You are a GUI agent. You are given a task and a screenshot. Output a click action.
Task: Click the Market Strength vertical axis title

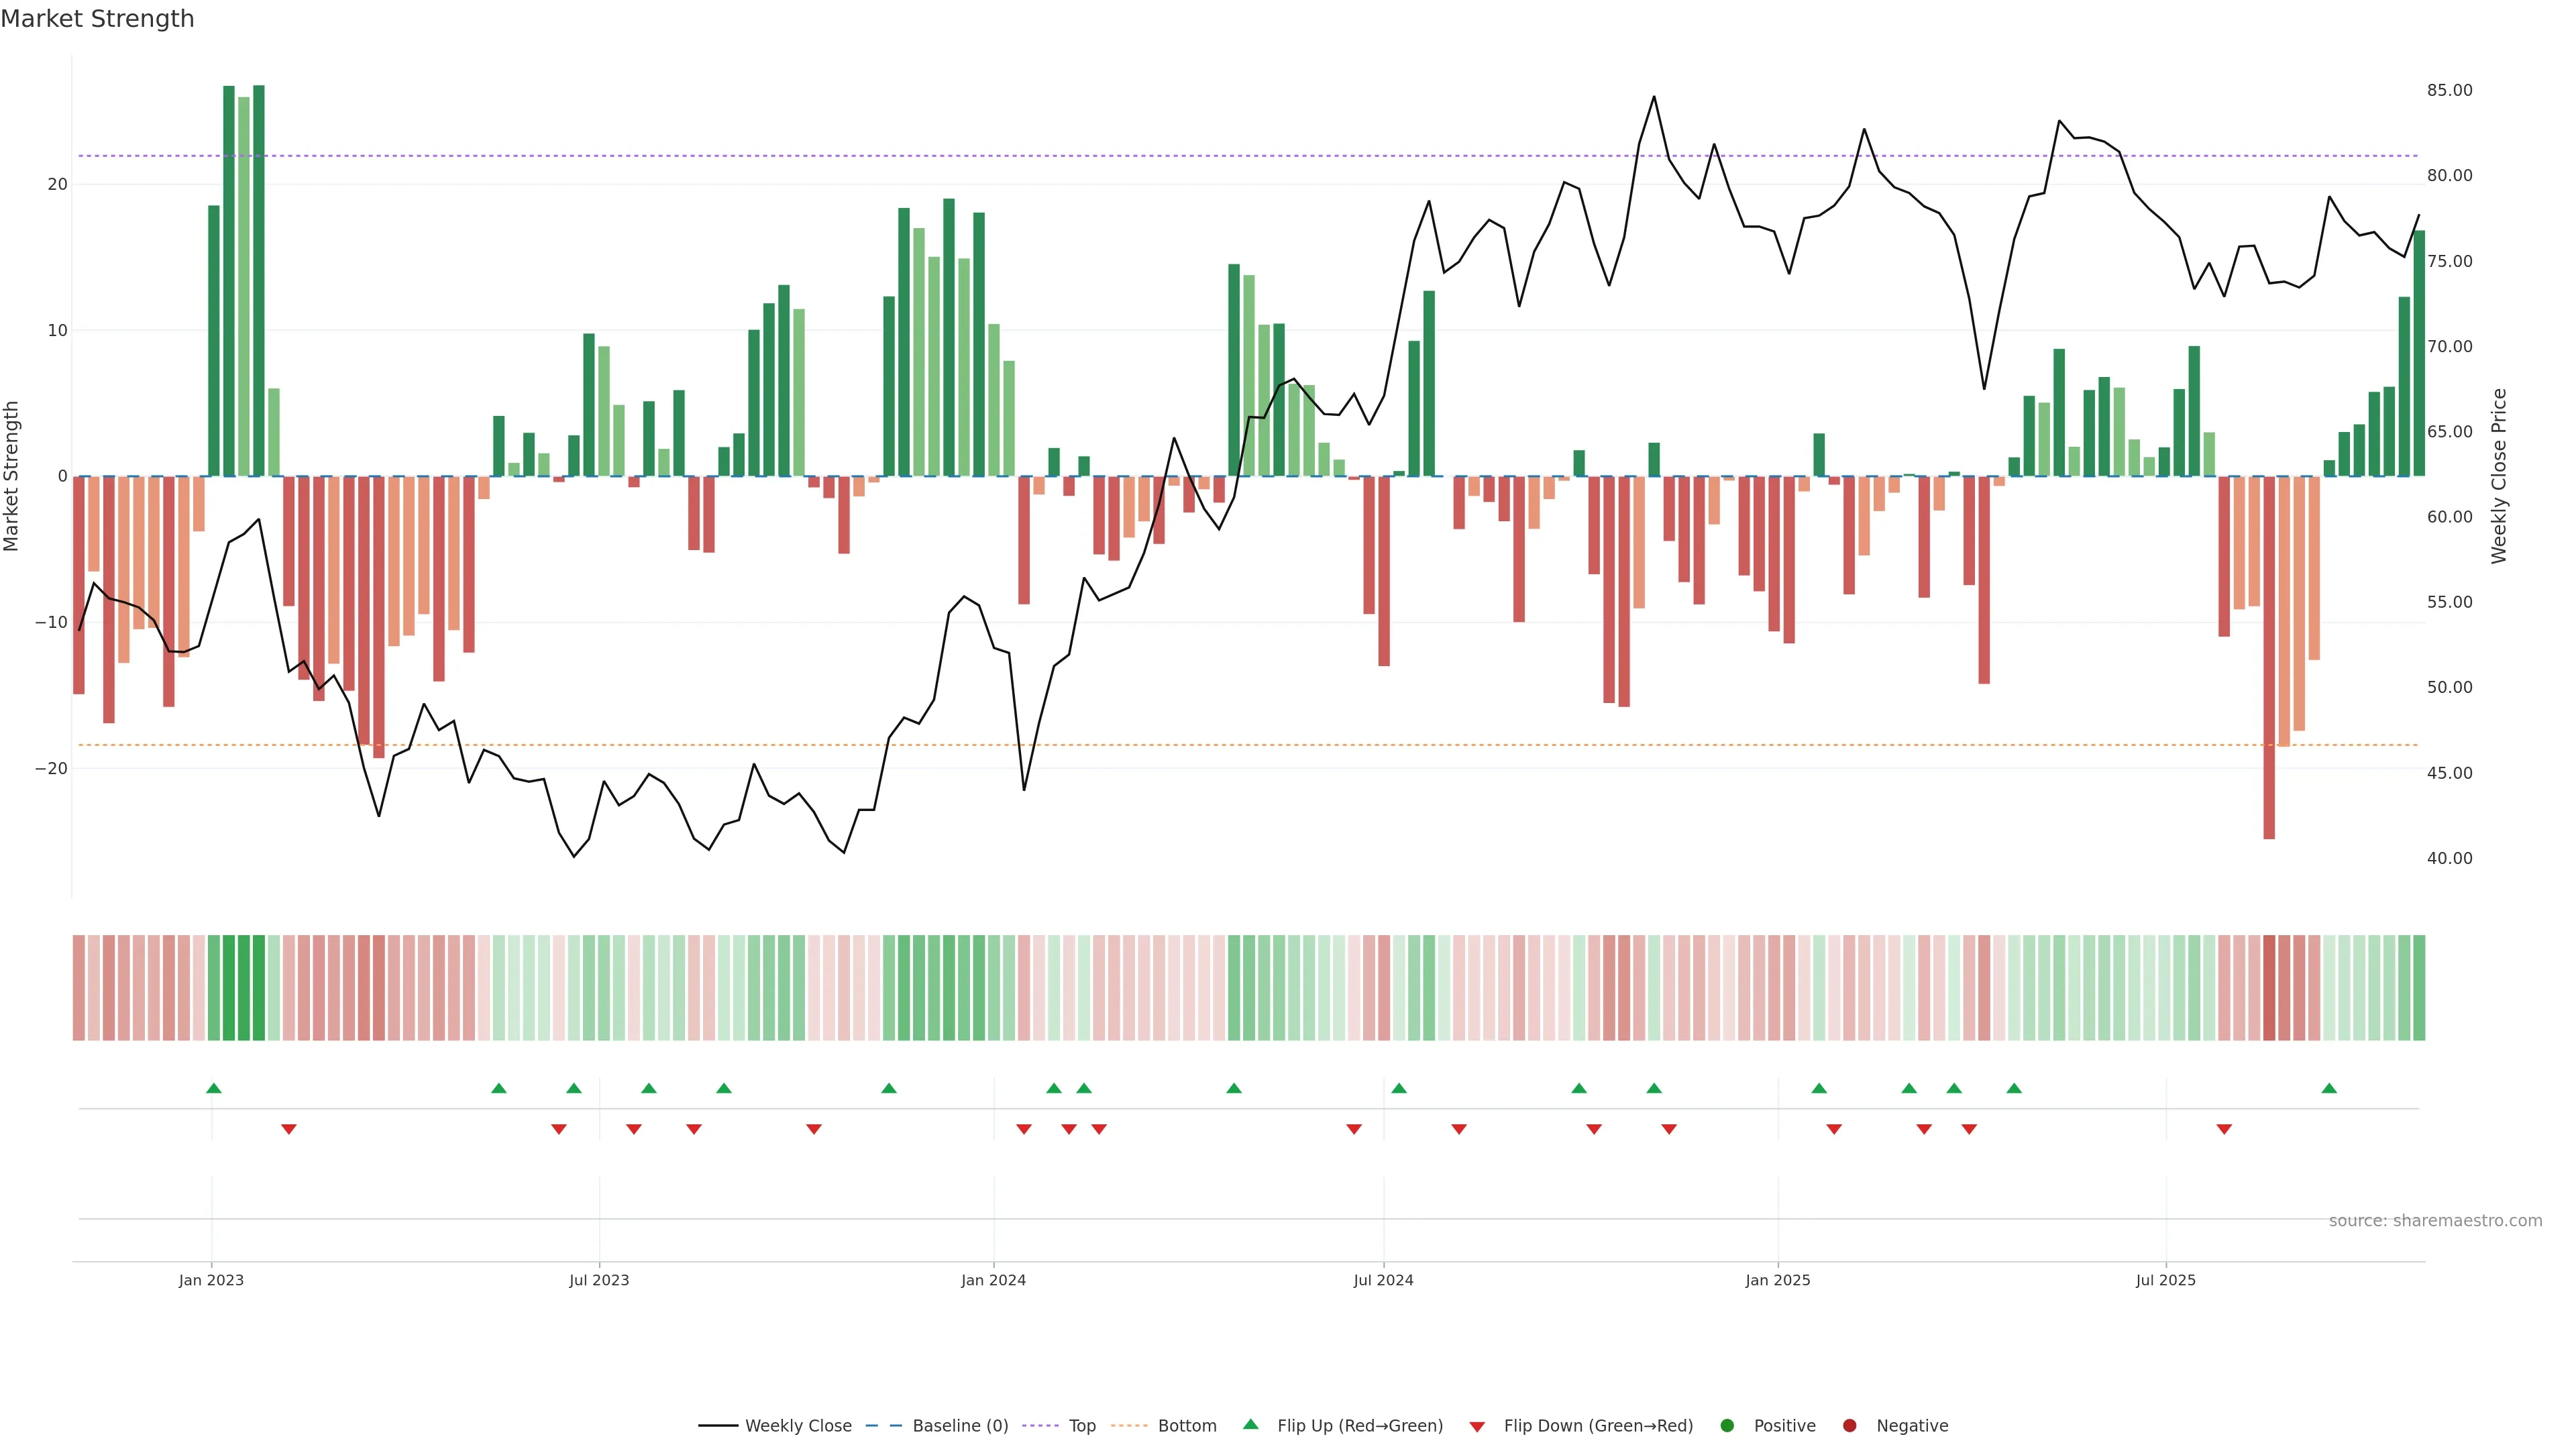(x=12, y=476)
